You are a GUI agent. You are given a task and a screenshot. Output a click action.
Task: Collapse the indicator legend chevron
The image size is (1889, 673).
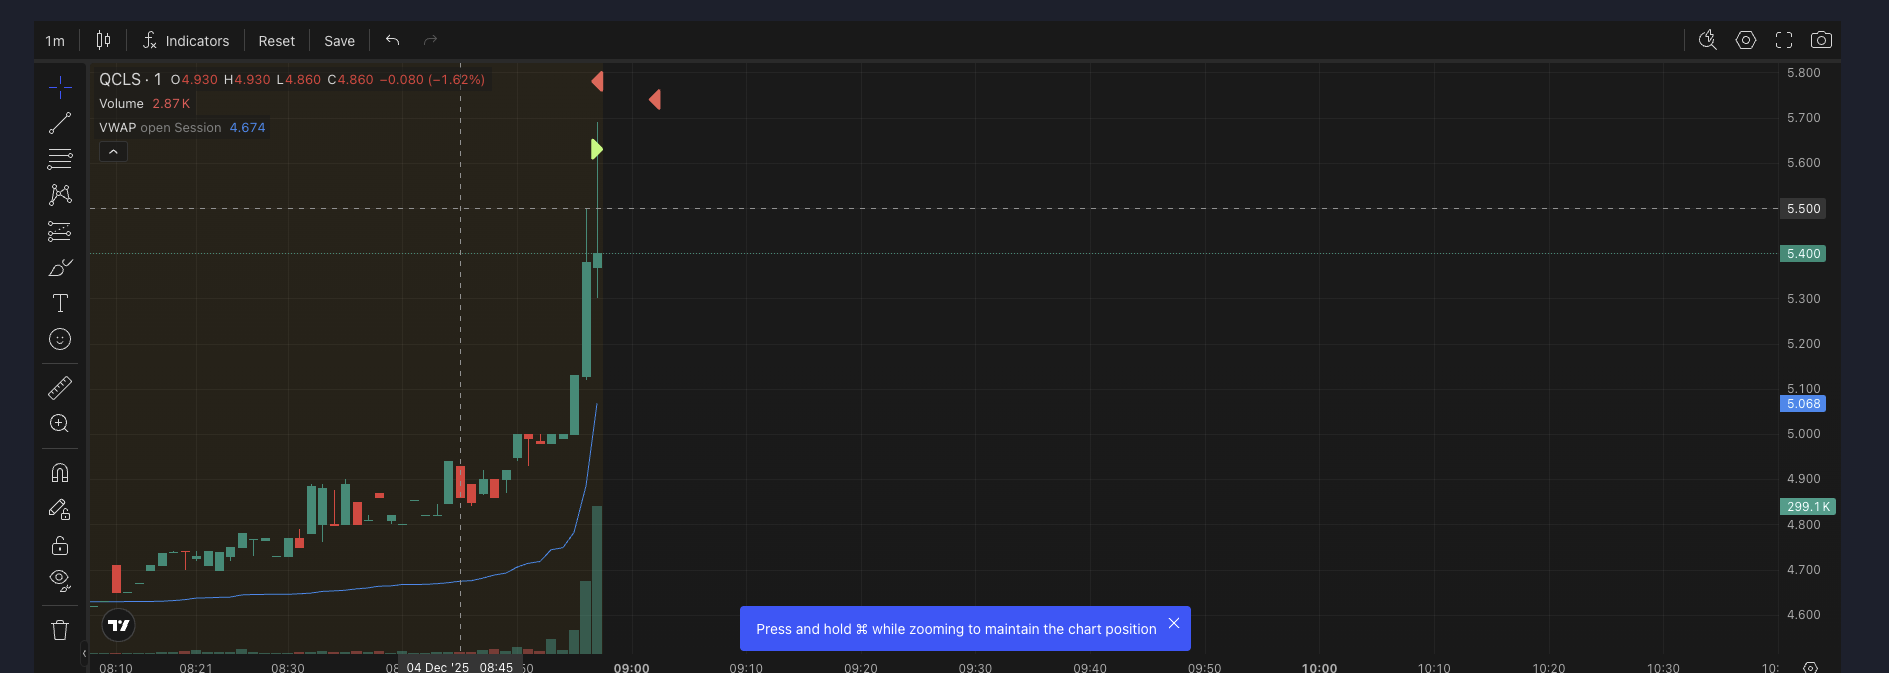click(x=113, y=152)
